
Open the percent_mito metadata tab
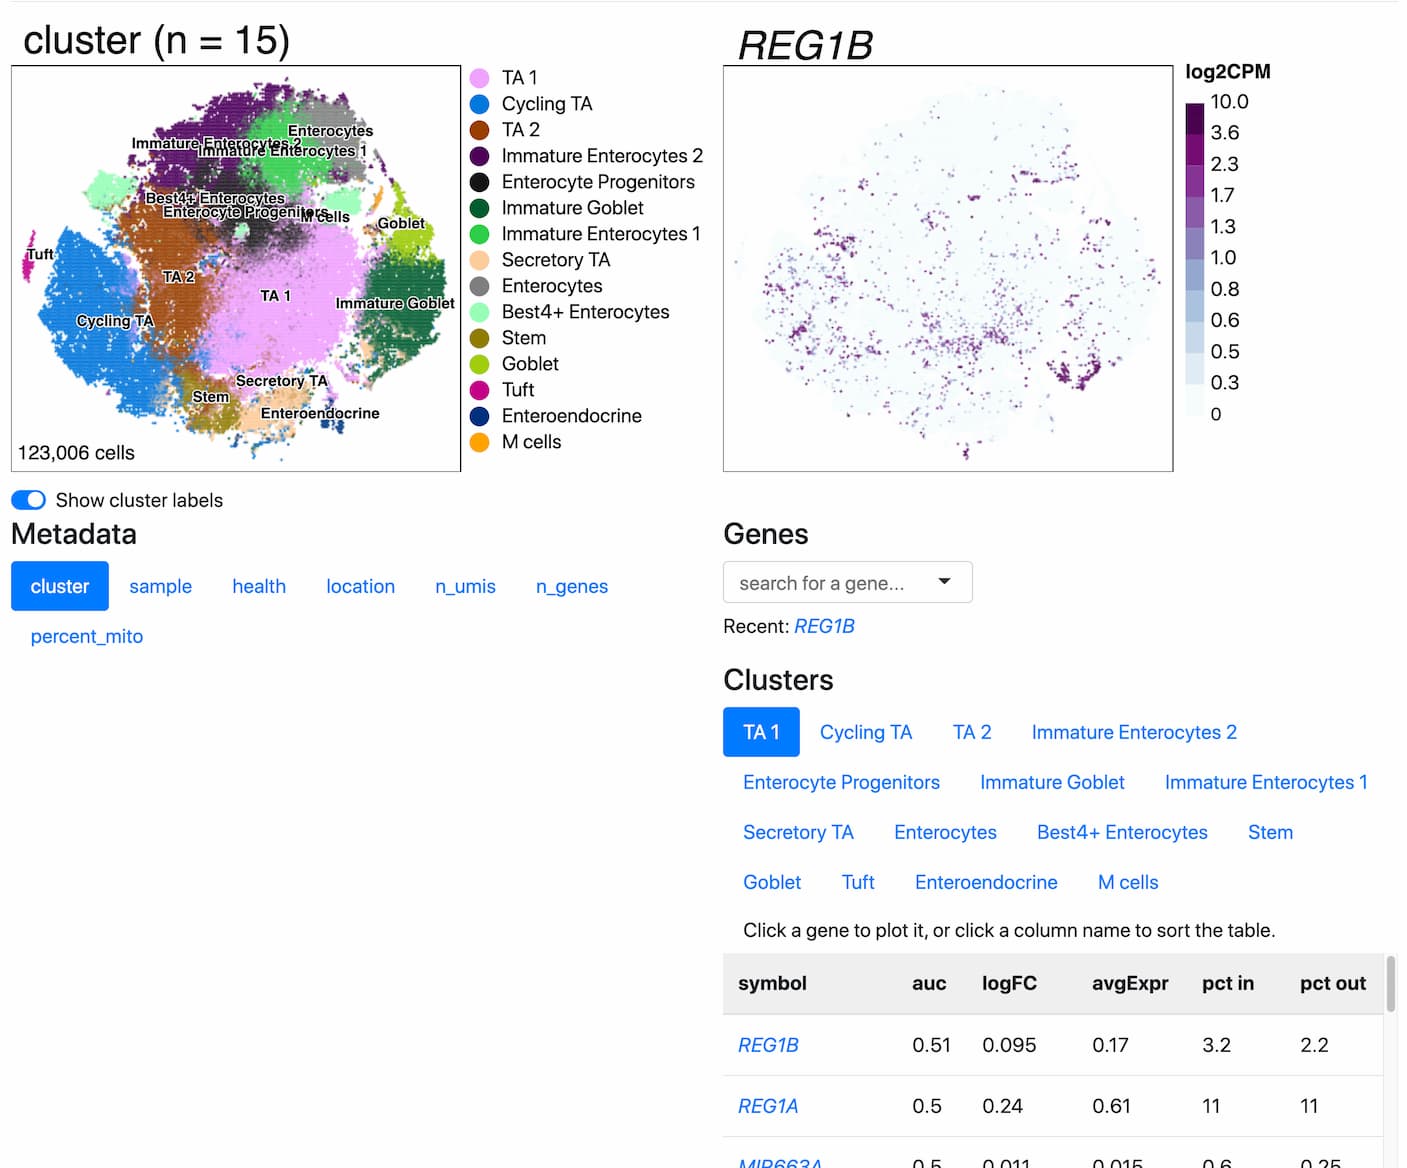(x=87, y=637)
